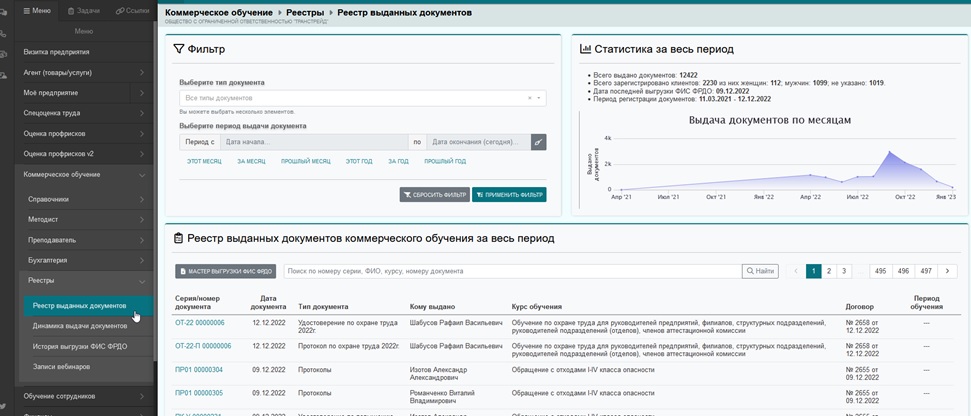The height and width of the screenshot is (416, 971).
Task: Switch to the Задачи tab
Action: click(x=83, y=11)
